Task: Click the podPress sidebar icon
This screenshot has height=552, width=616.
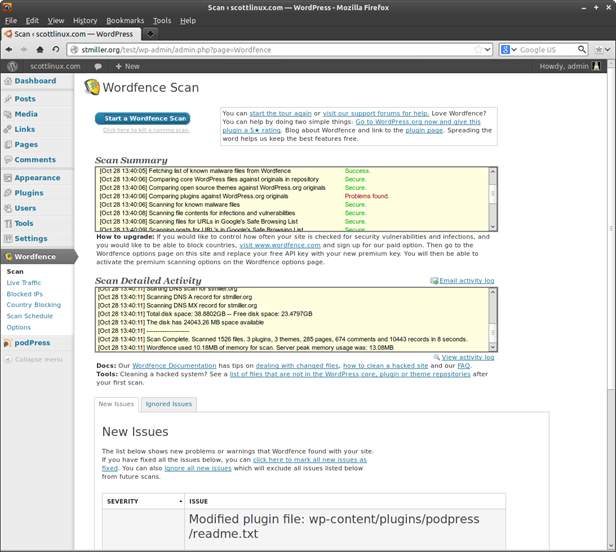Action: click(x=8, y=342)
